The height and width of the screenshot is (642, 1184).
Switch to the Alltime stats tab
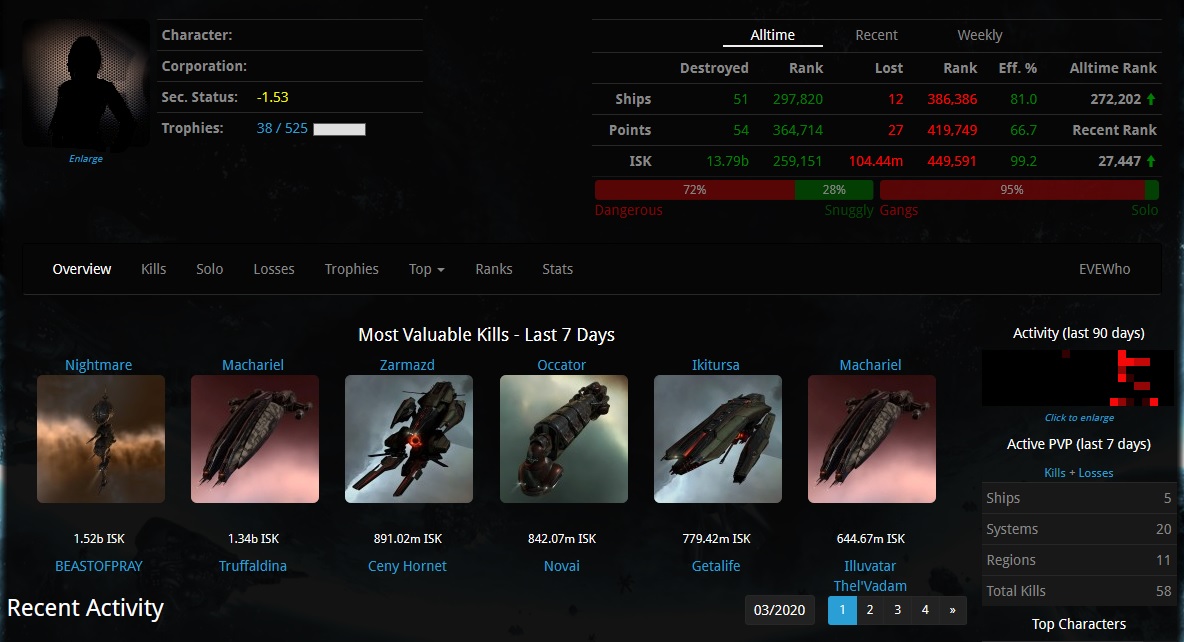pyautogui.click(x=772, y=35)
